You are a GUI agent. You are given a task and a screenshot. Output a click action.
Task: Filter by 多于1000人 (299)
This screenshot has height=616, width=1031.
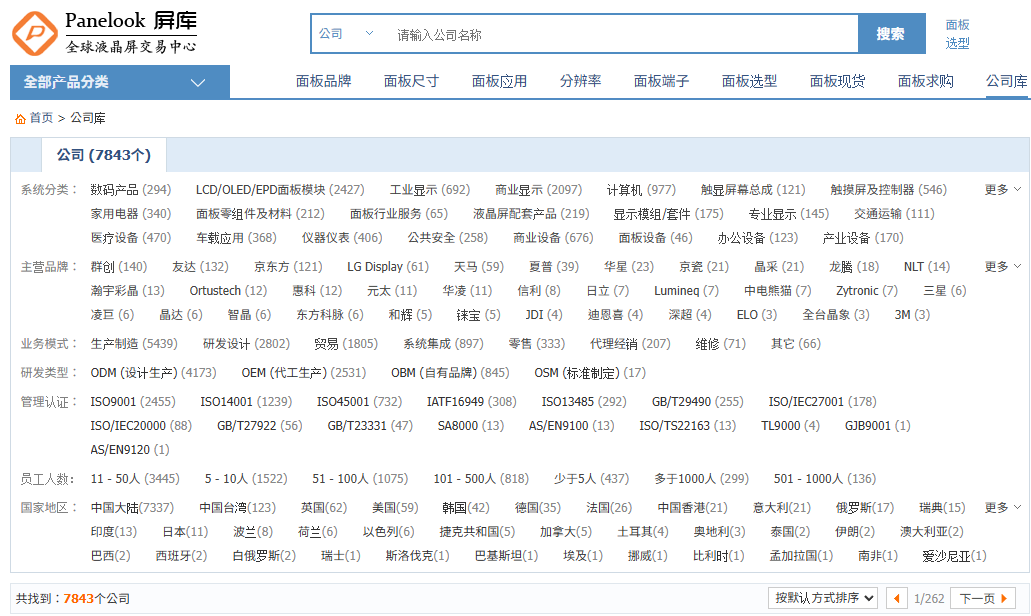pos(702,479)
